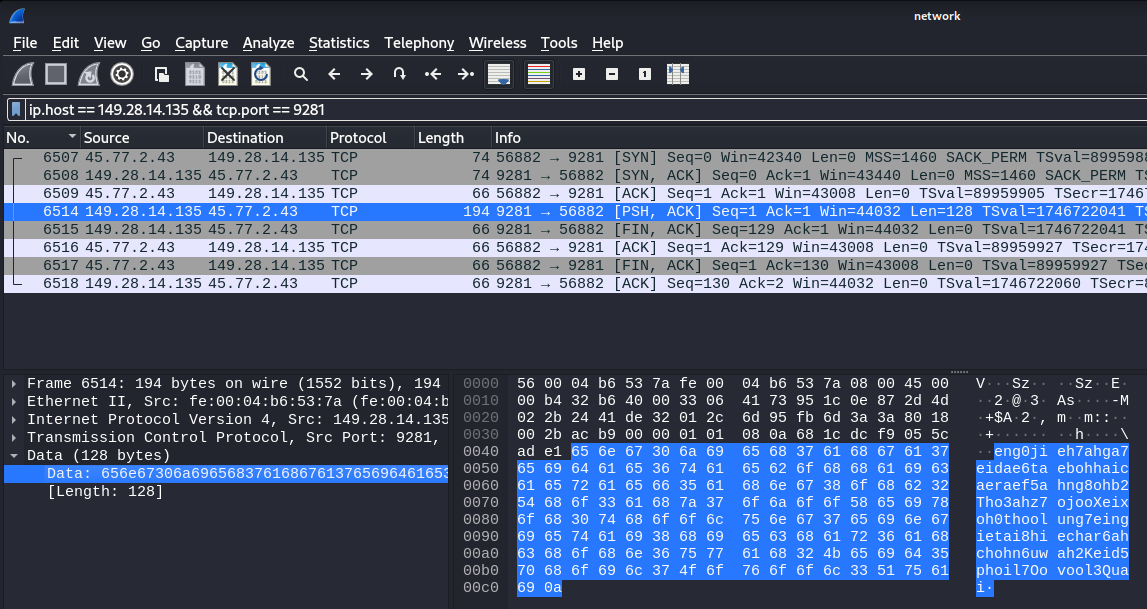Stop the running capture

tap(56, 74)
